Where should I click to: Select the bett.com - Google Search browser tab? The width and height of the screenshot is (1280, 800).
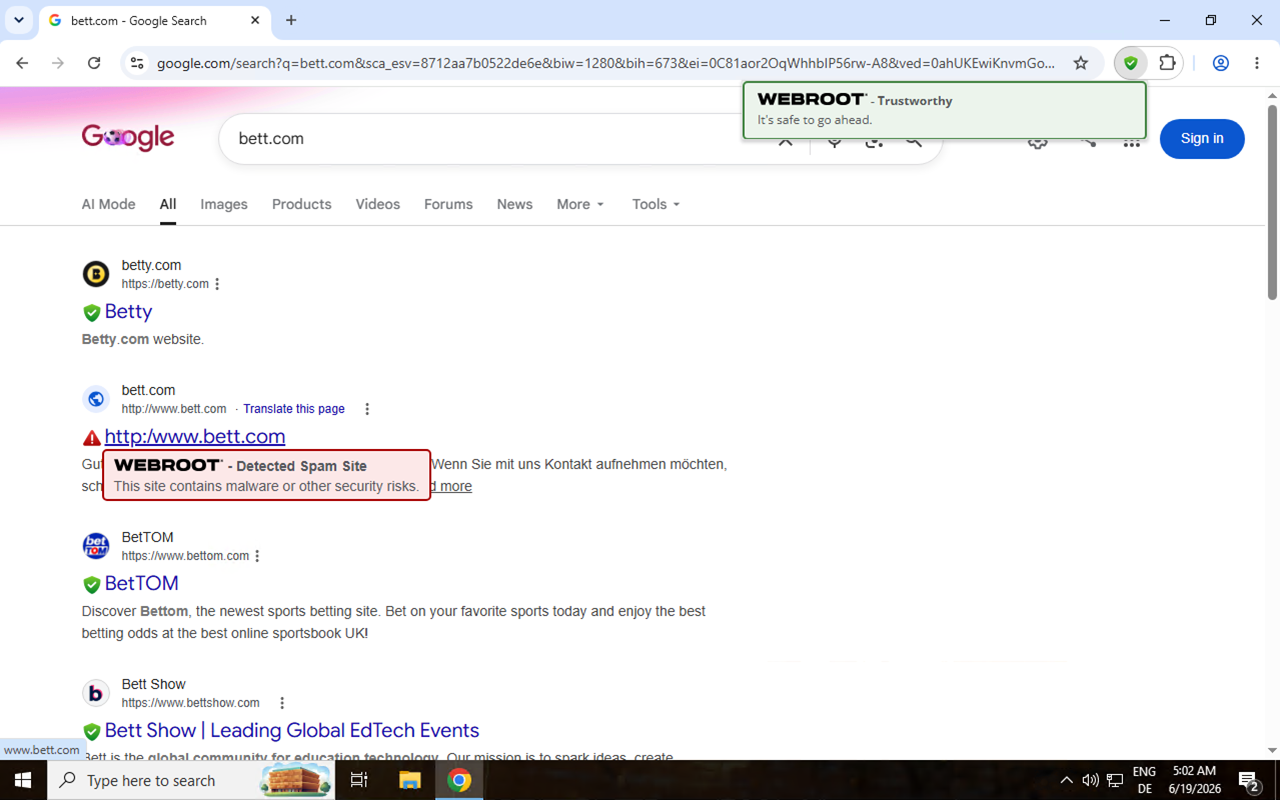pos(154,20)
